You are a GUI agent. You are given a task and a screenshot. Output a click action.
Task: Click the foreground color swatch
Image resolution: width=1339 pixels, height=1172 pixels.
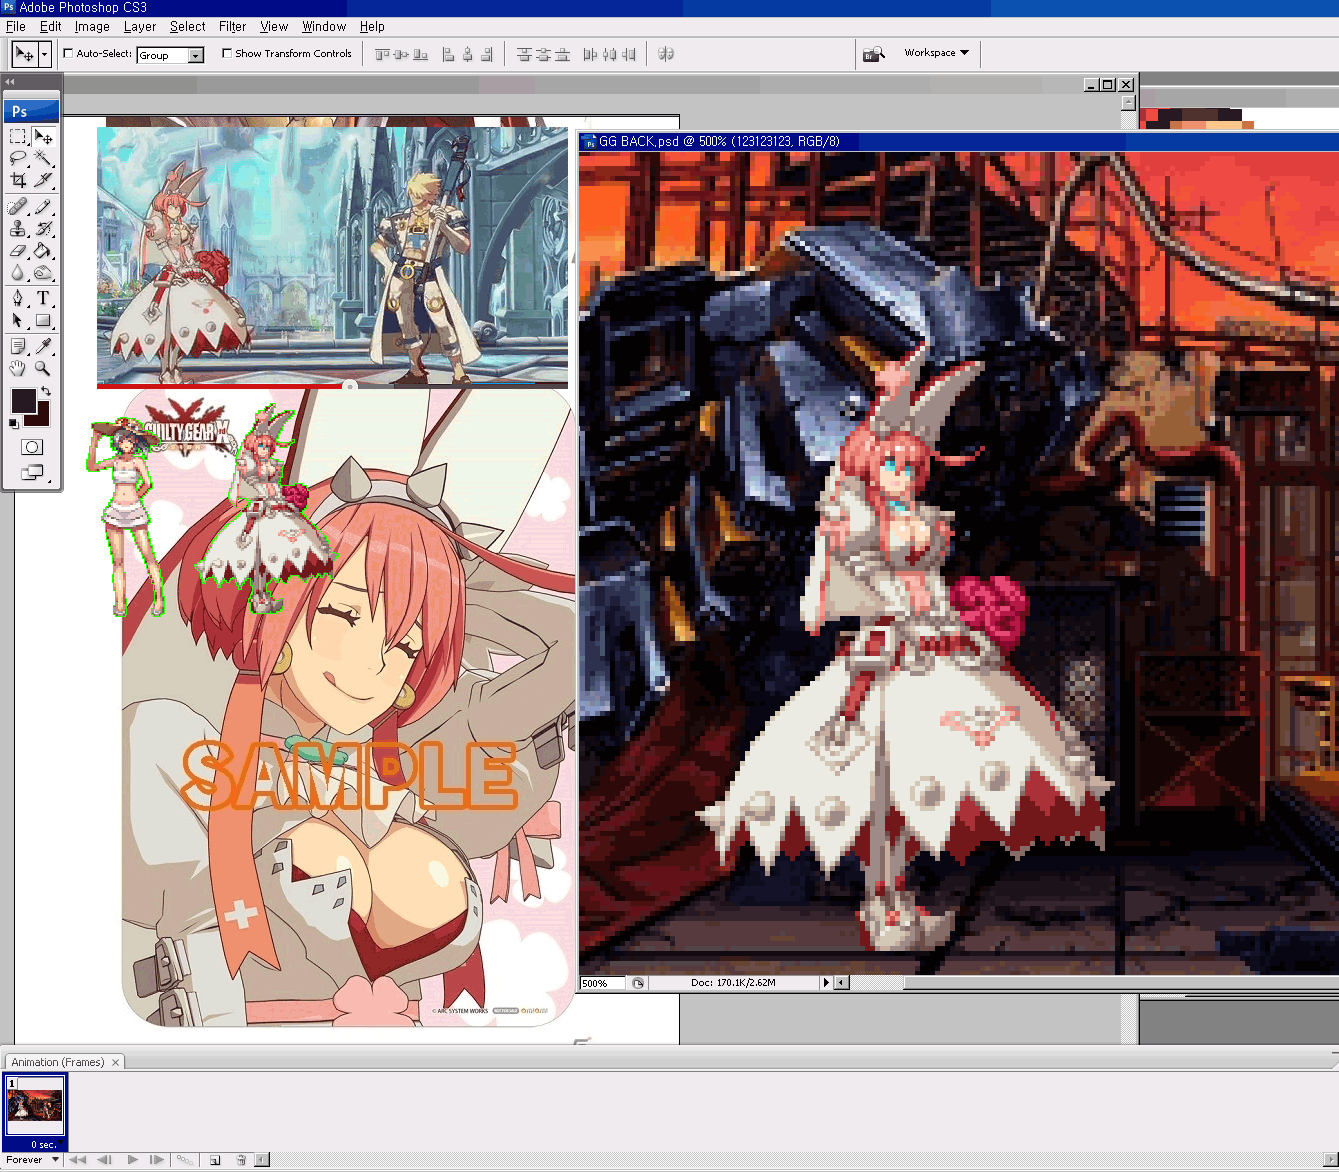pyautogui.click(x=23, y=401)
